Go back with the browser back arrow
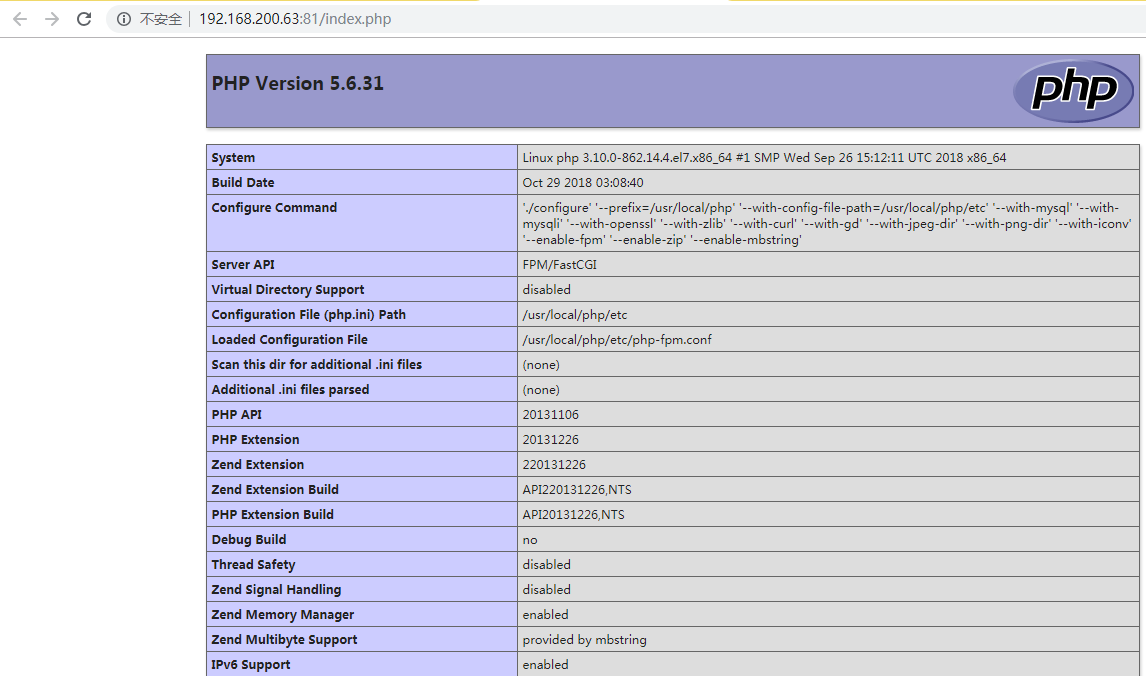Viewport: 1146px width, 676px height. [x=20, y=19]
